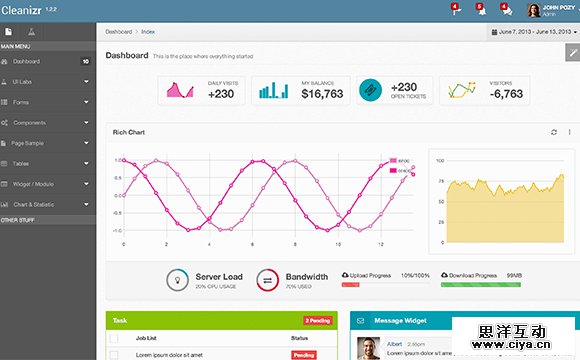Open the chat messages icon in header
This screenshot has height=360, width=580.
(506, 10)
